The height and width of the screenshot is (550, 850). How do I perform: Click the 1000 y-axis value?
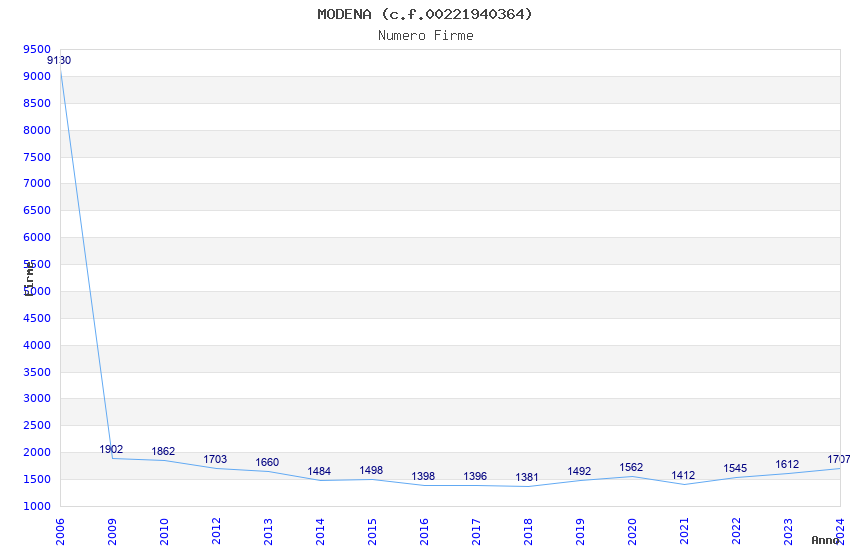coord(37,506)
